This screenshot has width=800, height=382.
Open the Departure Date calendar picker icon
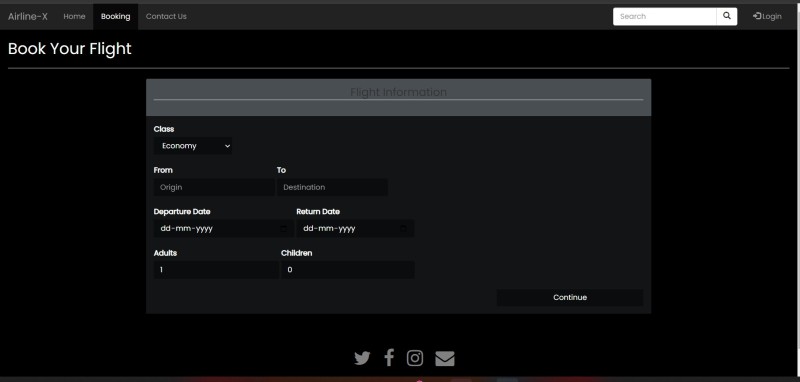click(284, 228)
